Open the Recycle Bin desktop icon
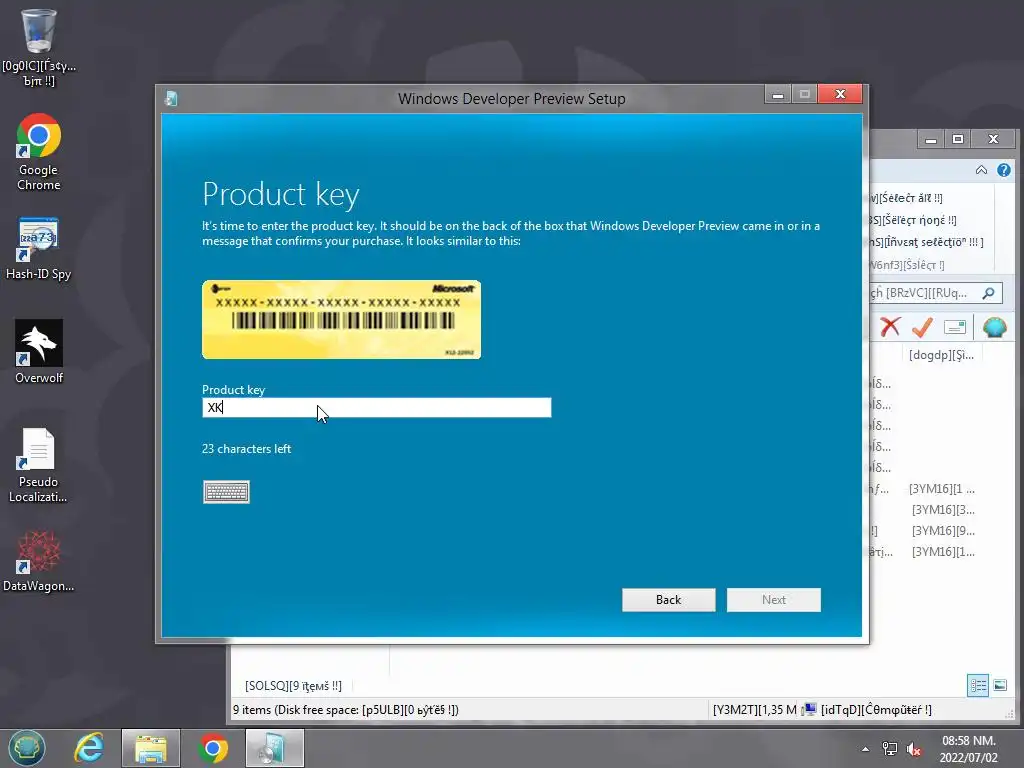The width and height of the screenshot is (1024, 768). click(x=39, y=47)
